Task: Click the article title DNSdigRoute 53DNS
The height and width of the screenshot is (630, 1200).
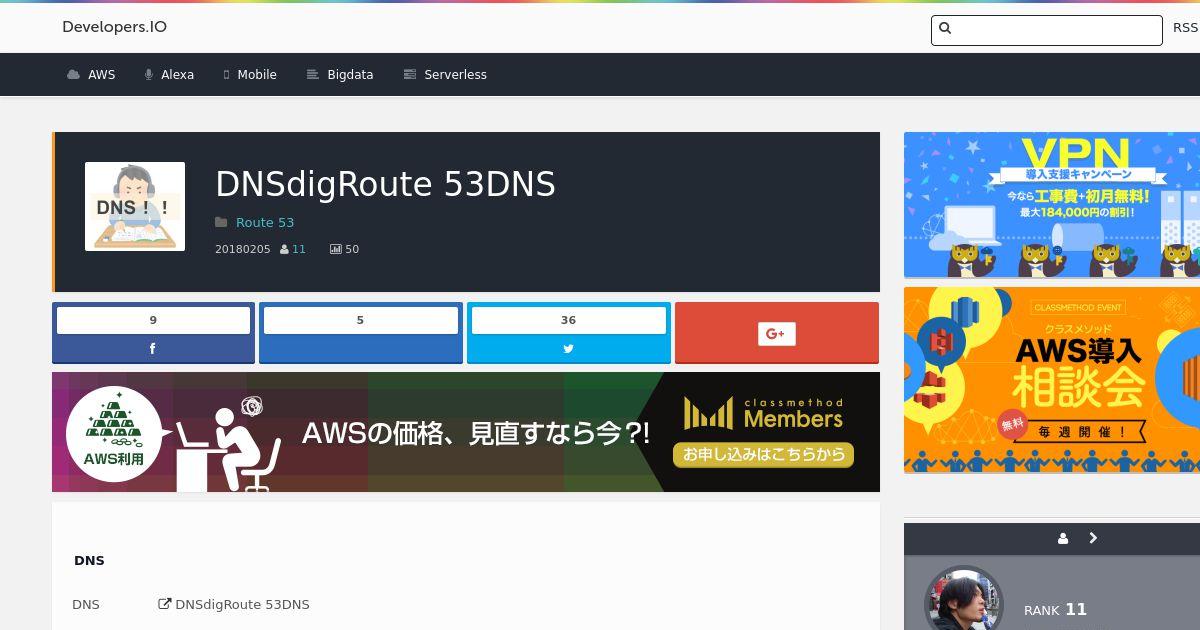Action: [x=385, y=184]
